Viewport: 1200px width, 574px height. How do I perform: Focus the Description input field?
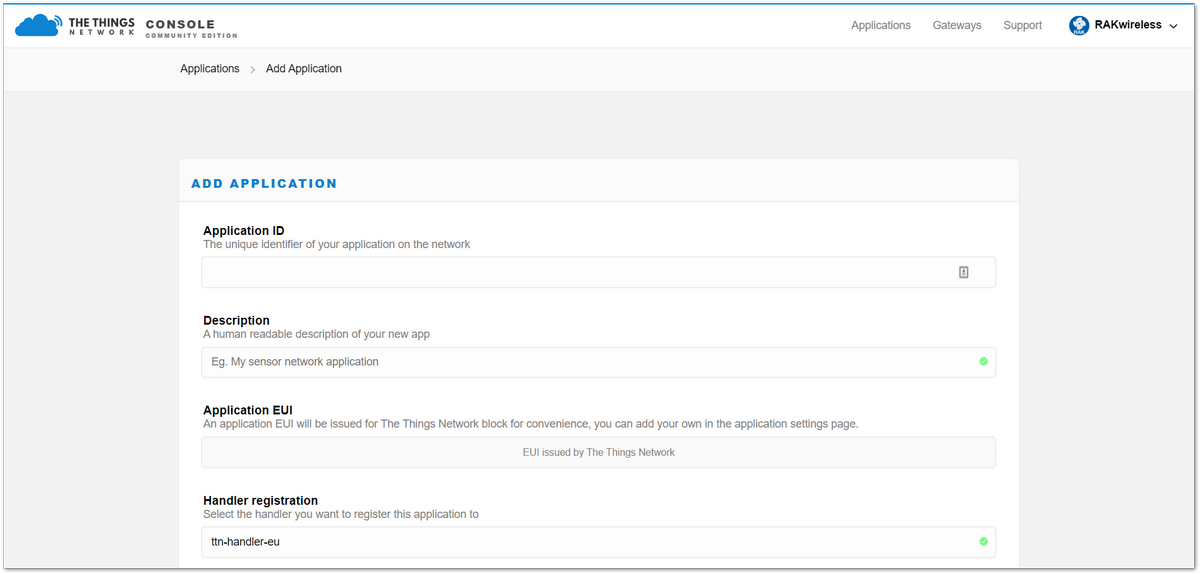tap(599, 362)
